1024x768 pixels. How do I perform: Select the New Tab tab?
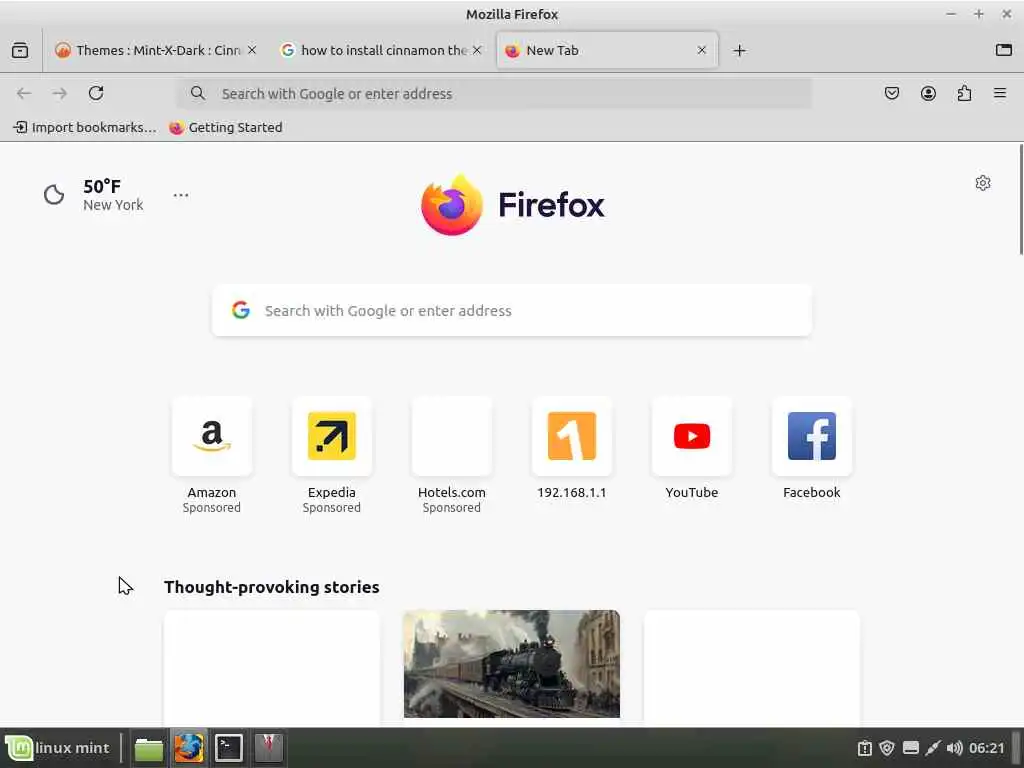pyautogui.click(x=607, y=50)
